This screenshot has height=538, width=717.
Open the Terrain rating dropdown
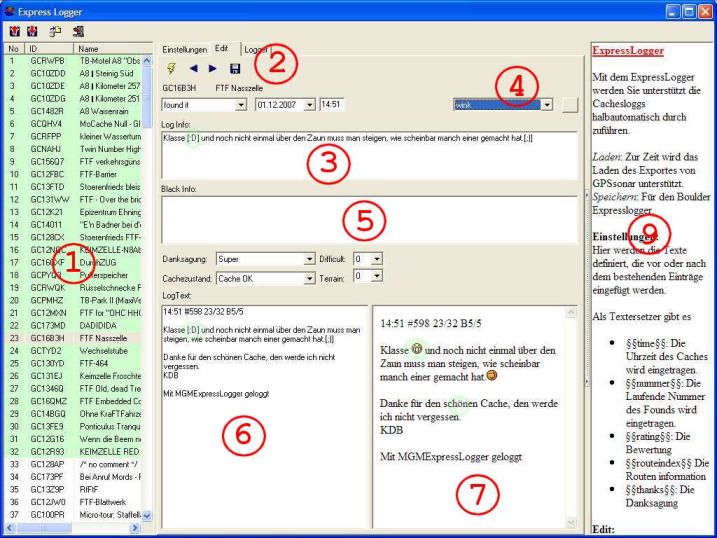377,276
